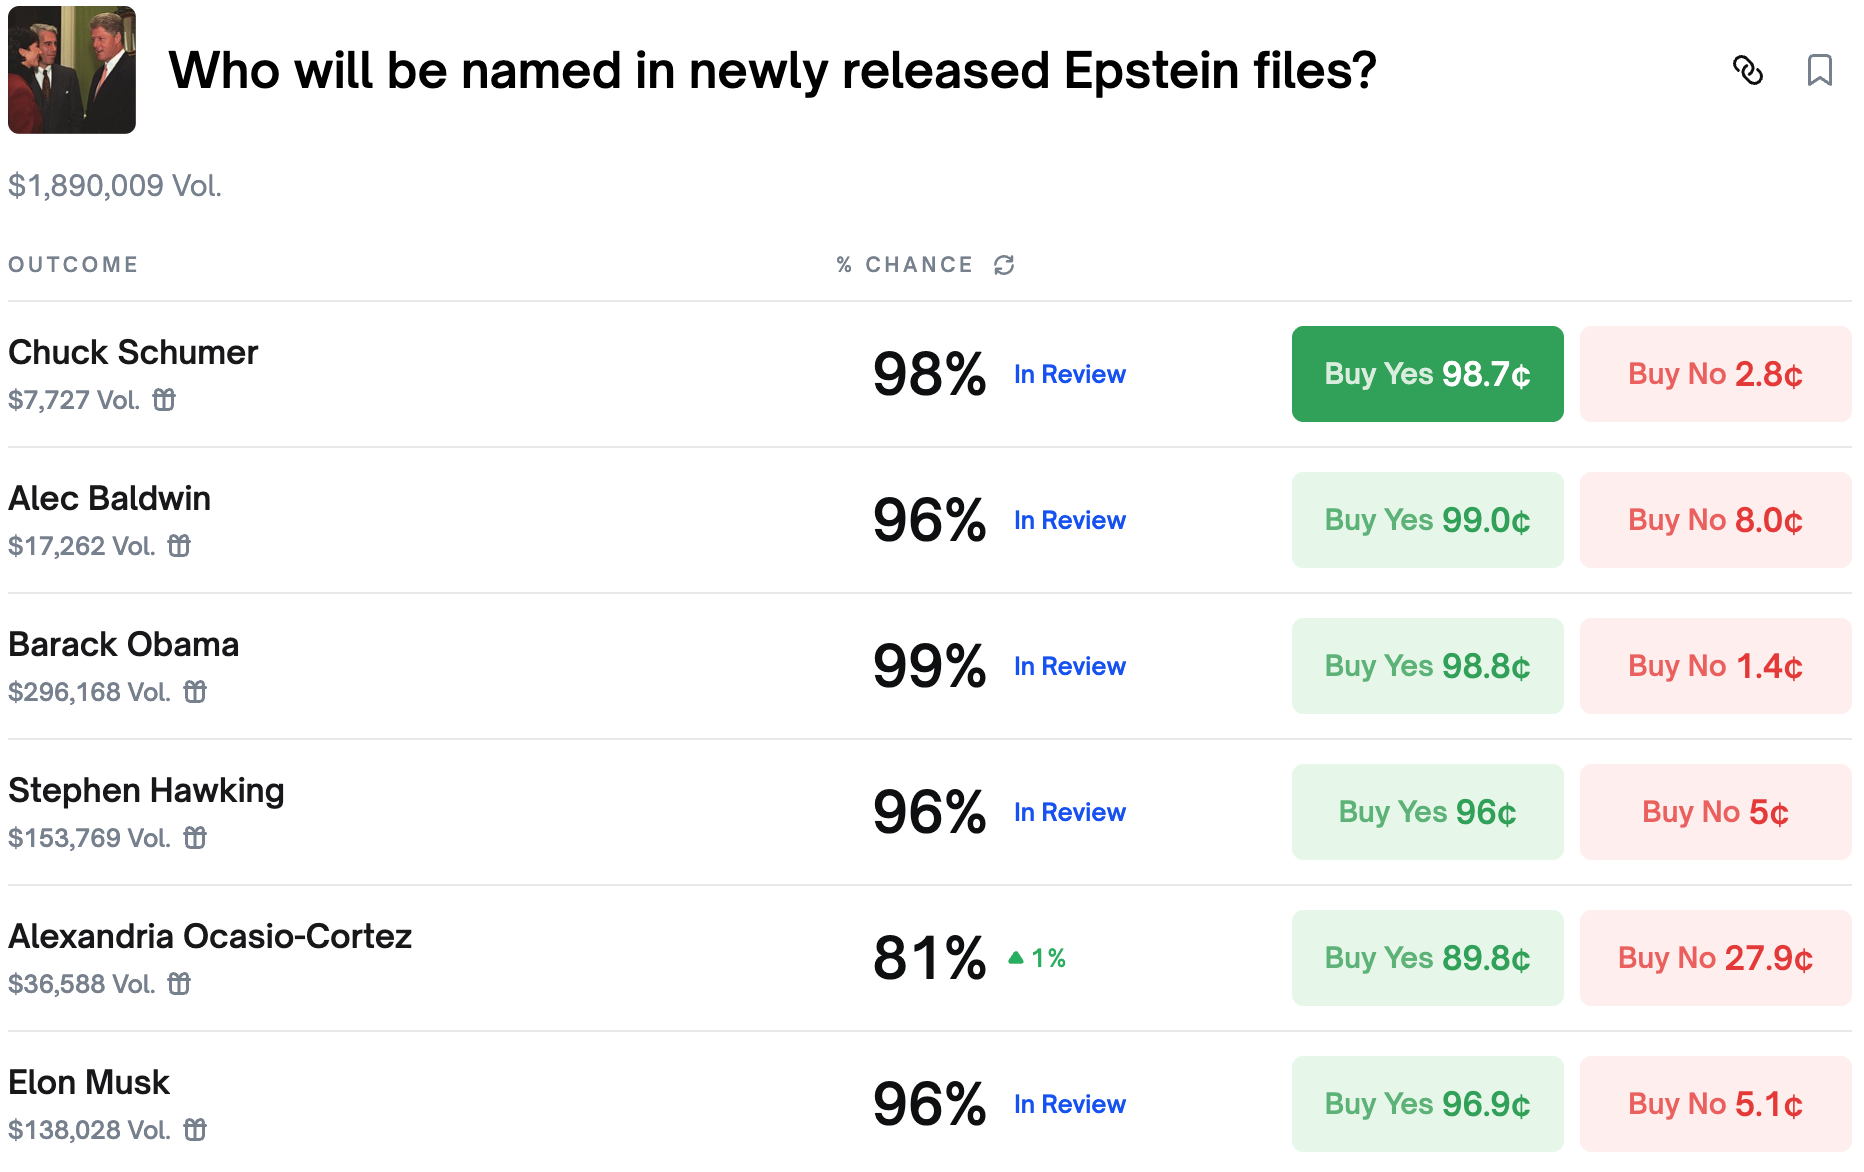The width and height of the screenshot is (1864, 1172).
Task: Buy Yes on Alexandria Ocasio-Cortez at 89.8¢
Action: [x=1427, y=958]
